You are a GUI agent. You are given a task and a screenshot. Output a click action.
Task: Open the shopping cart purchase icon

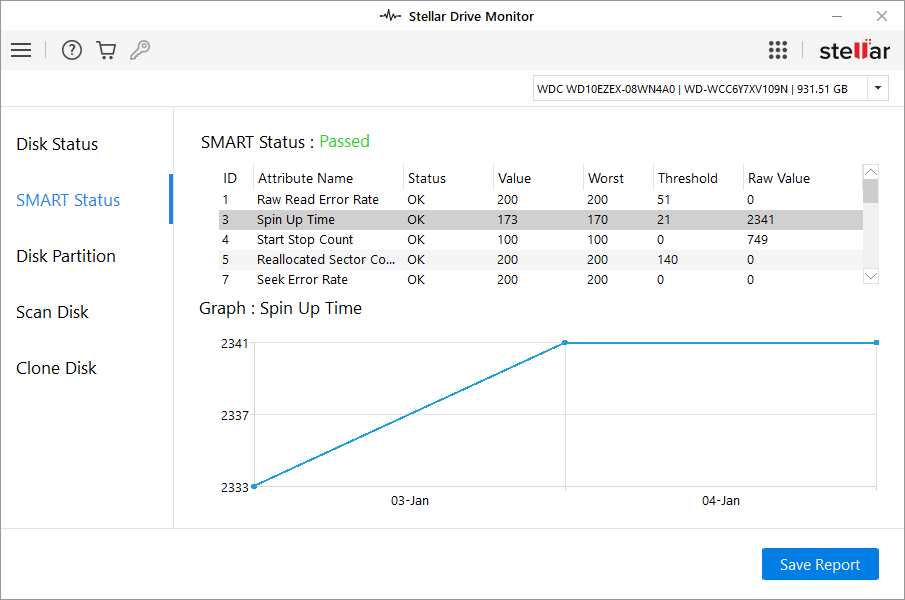pyautogui.click(x=106, y=50)
